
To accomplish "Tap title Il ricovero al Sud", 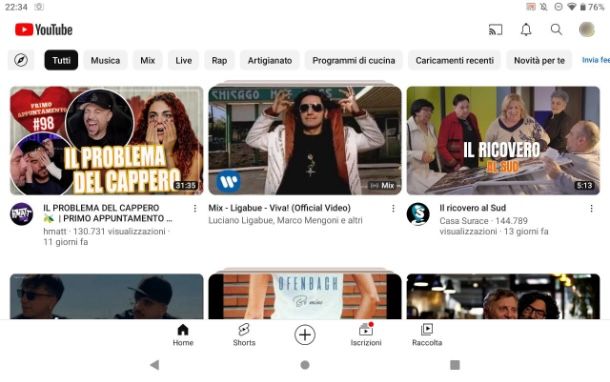I will [472, 208].
